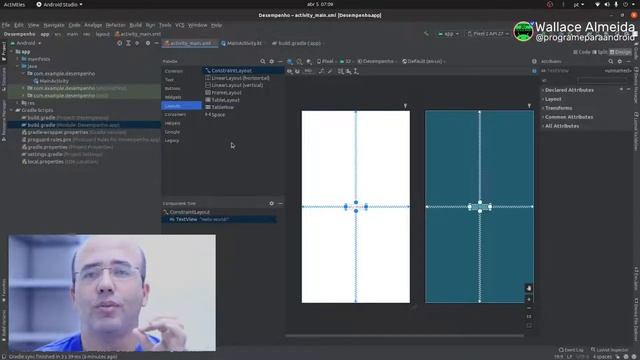The height and width of the screenshot is (360, 640).
Task: Select the design surface layers icon
Action: click(x=289, y=61)
